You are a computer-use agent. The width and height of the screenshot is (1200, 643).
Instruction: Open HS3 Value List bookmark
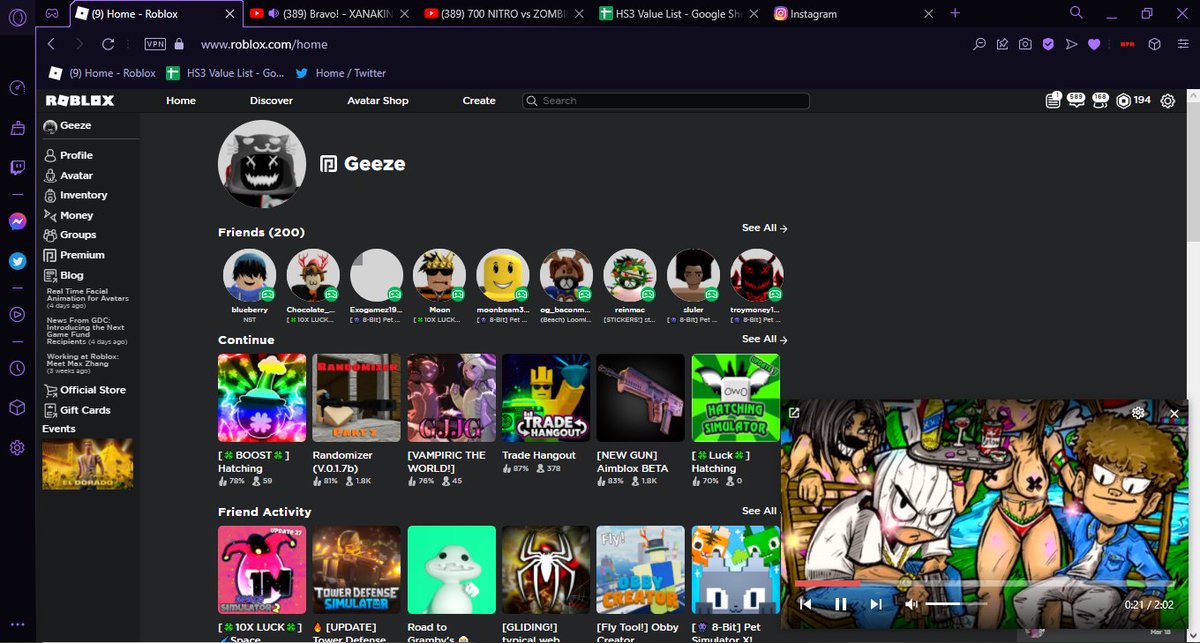pyautogui.click(x=226, y=73)
